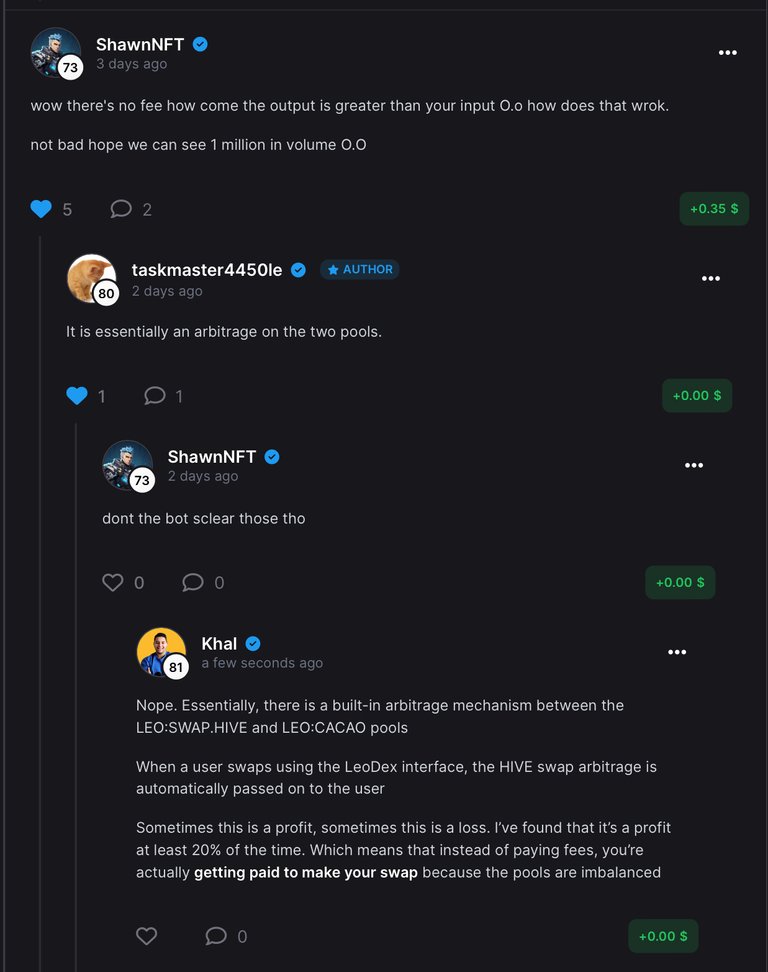The width and height of the screenshot is (768, 972).
Task: Open taskmaster4450le's profile picture
Action: click(91, 278)
